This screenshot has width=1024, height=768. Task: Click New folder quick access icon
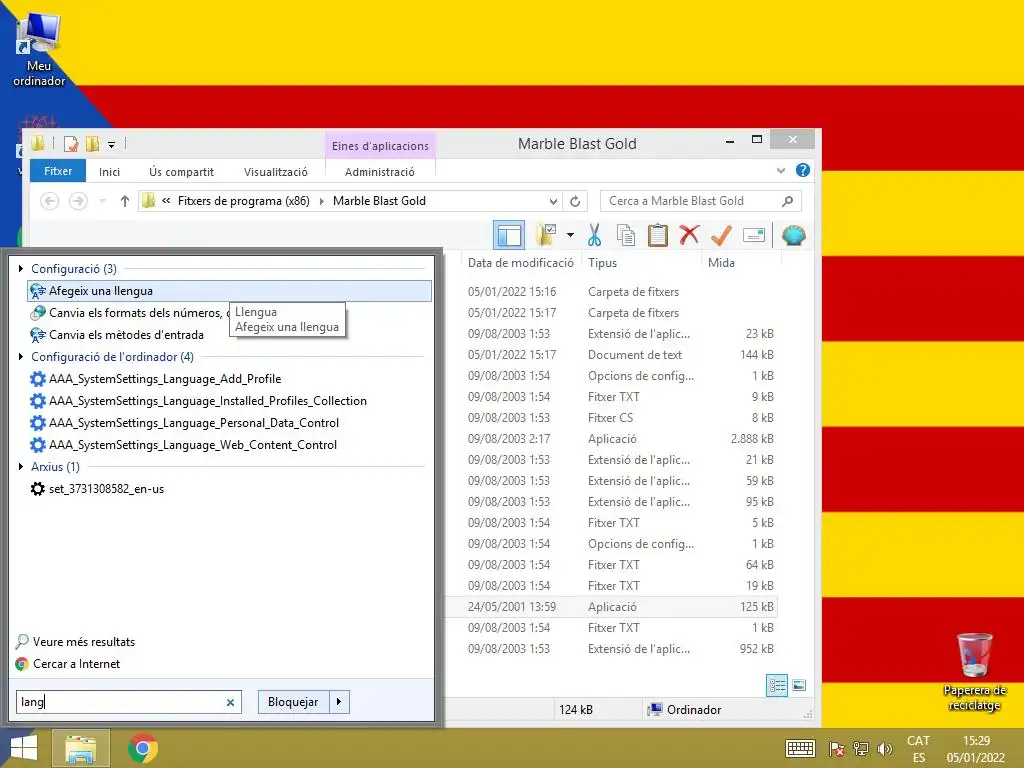click(x=92, y=144)
